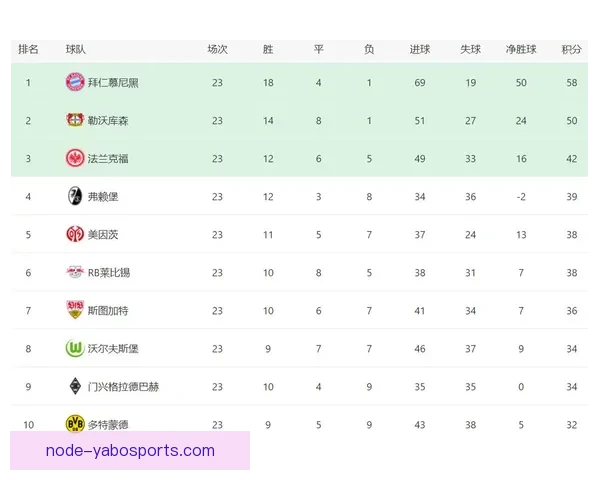Click the 场次 matches played header
The height and width of the screenshot is (480, 600).
point(217,49)
